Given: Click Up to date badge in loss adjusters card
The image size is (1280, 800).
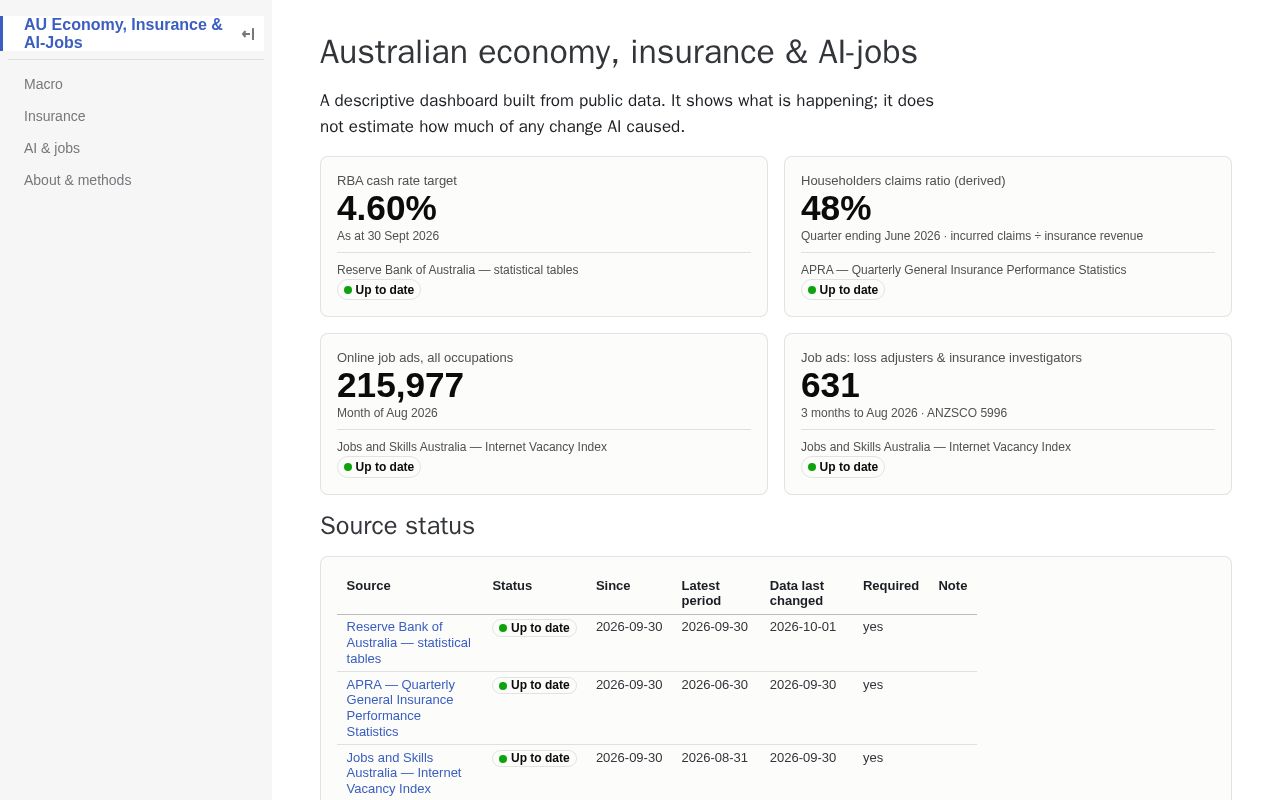Looking at the screenshot, I should [x=843, y=467].
